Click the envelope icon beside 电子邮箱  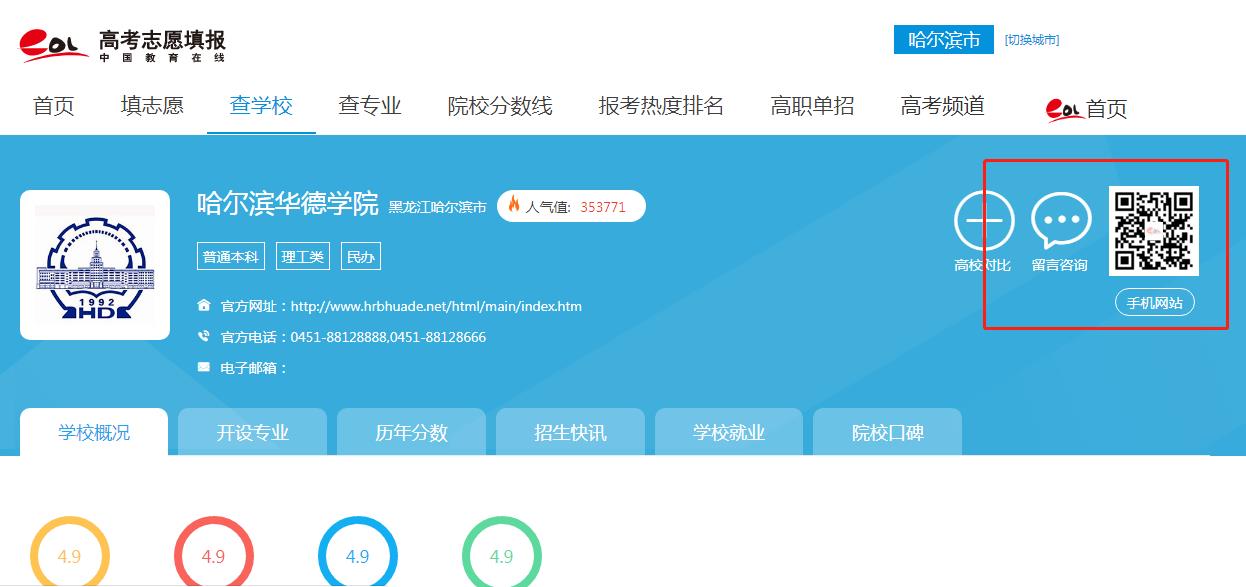click(x=204, y=367)
